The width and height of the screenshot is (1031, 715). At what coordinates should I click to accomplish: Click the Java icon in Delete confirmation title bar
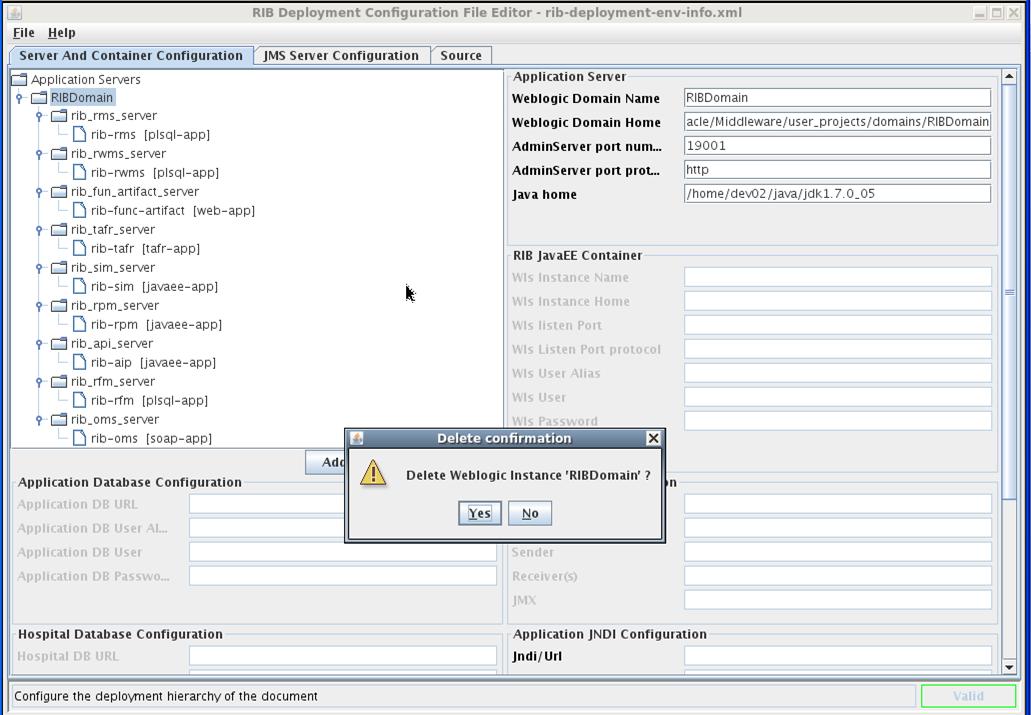point(357,438)
